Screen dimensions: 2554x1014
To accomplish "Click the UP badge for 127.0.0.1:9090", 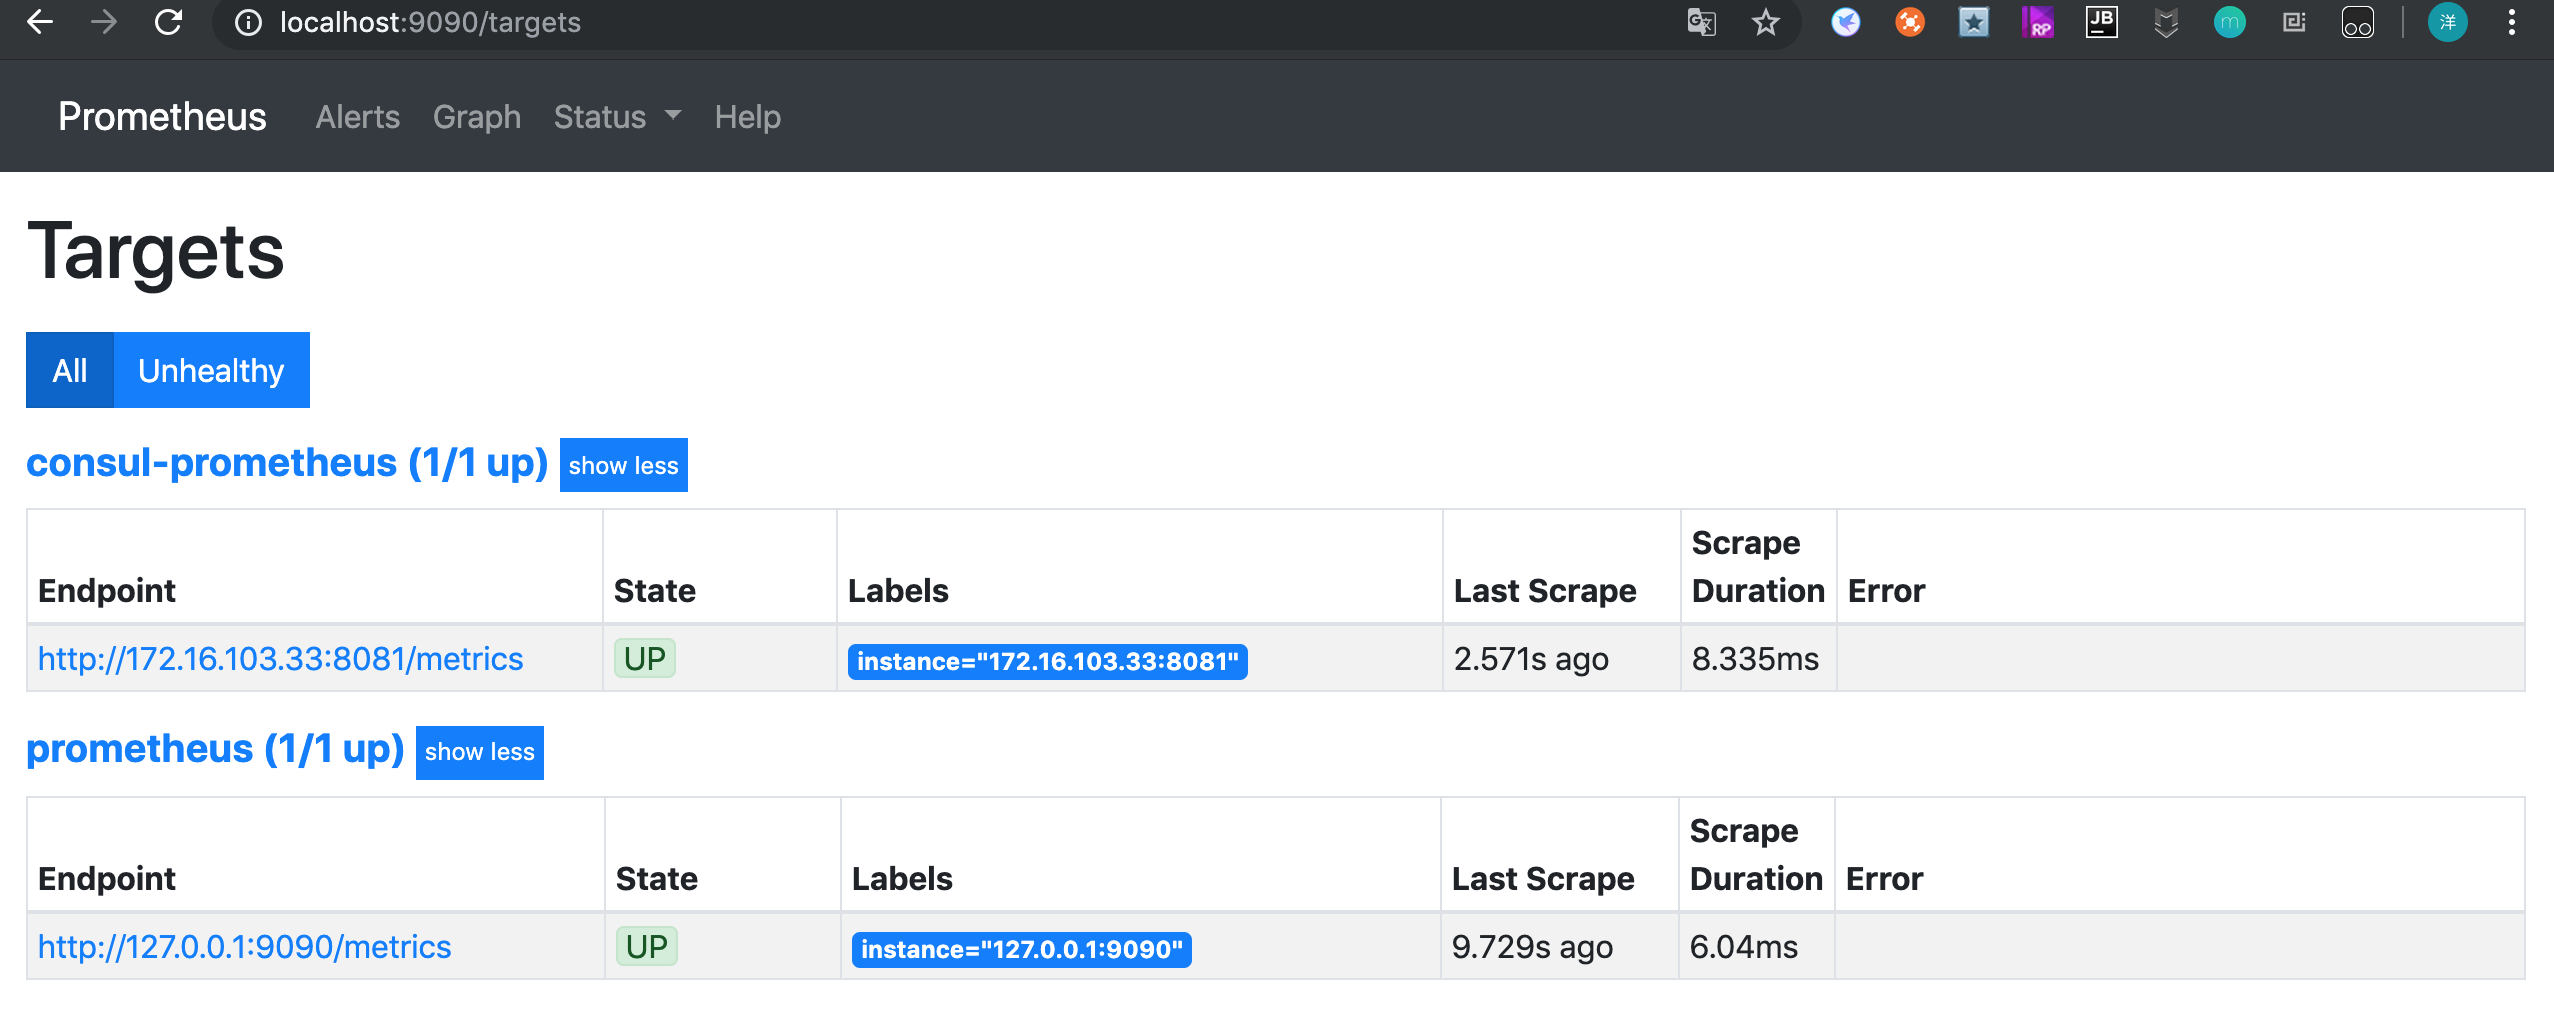I will pos(647,946).
